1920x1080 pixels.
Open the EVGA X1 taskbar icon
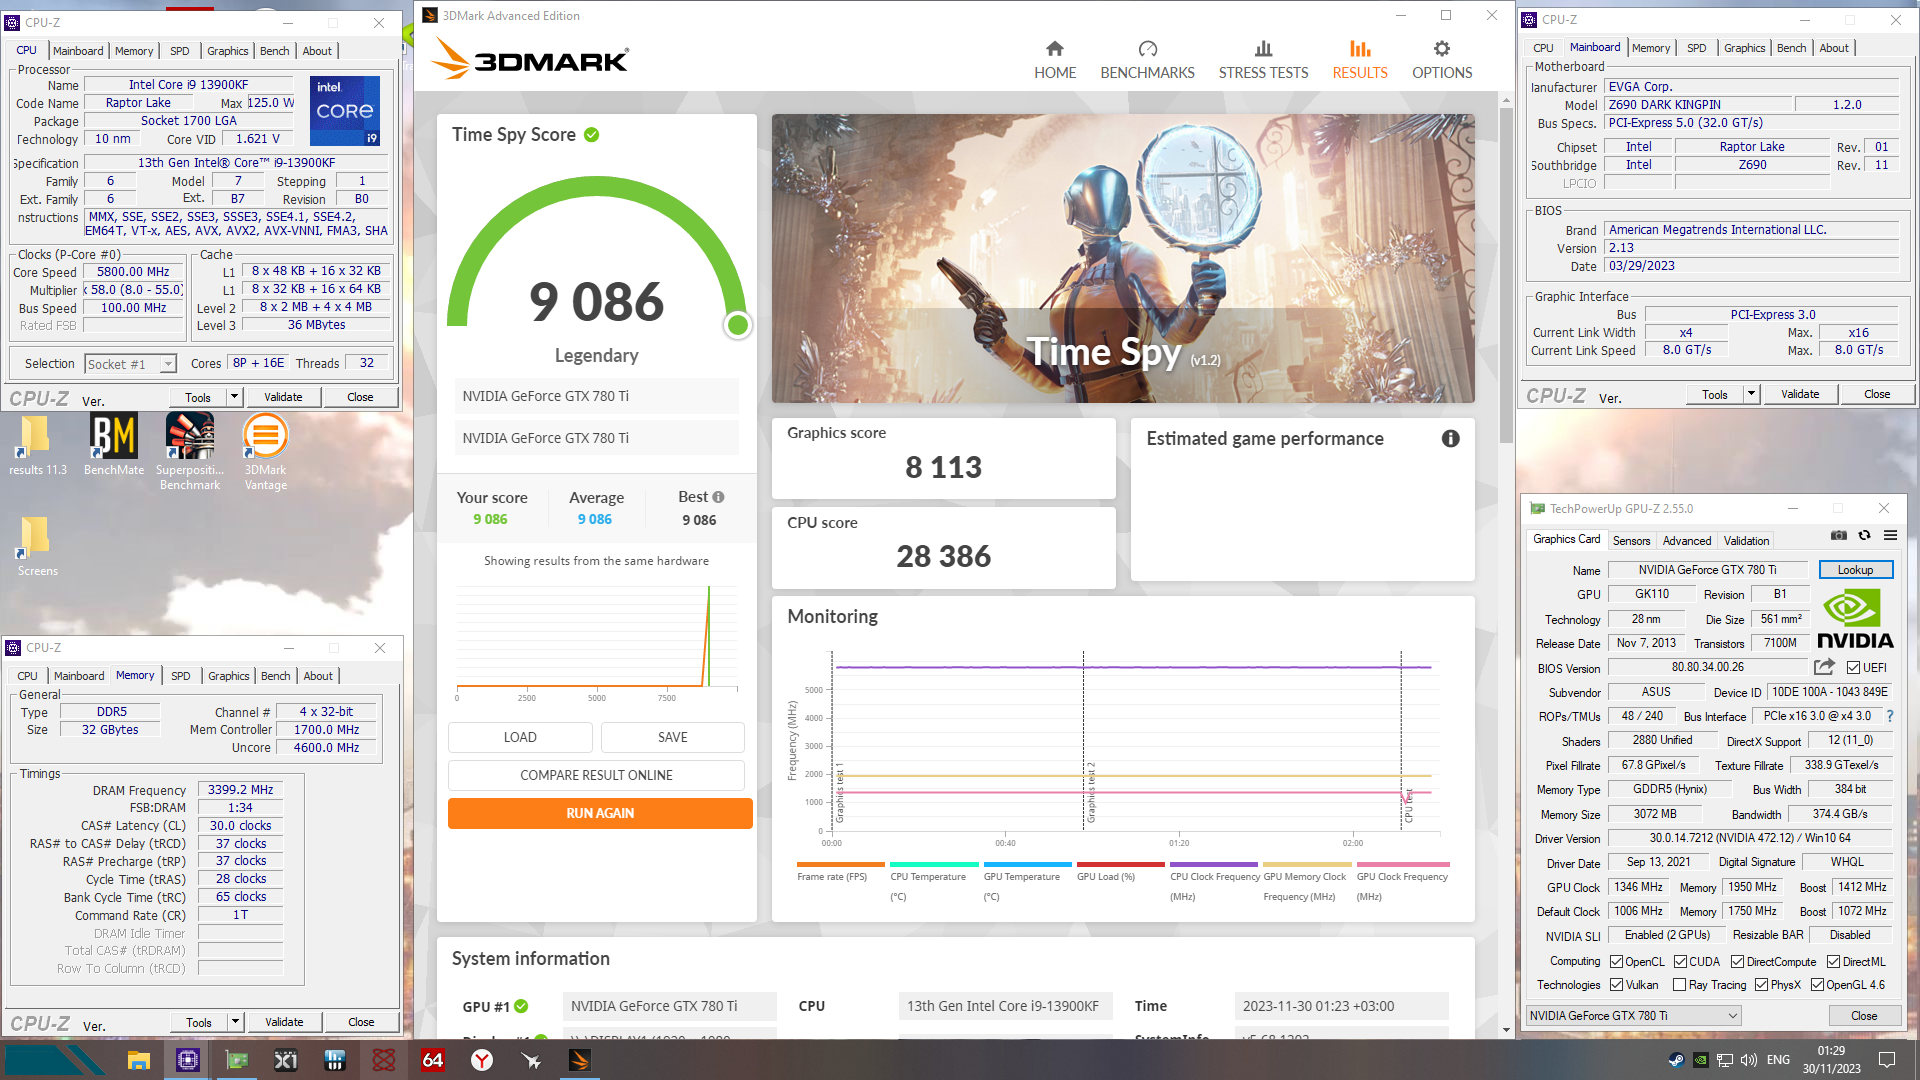pos(285,1060)
